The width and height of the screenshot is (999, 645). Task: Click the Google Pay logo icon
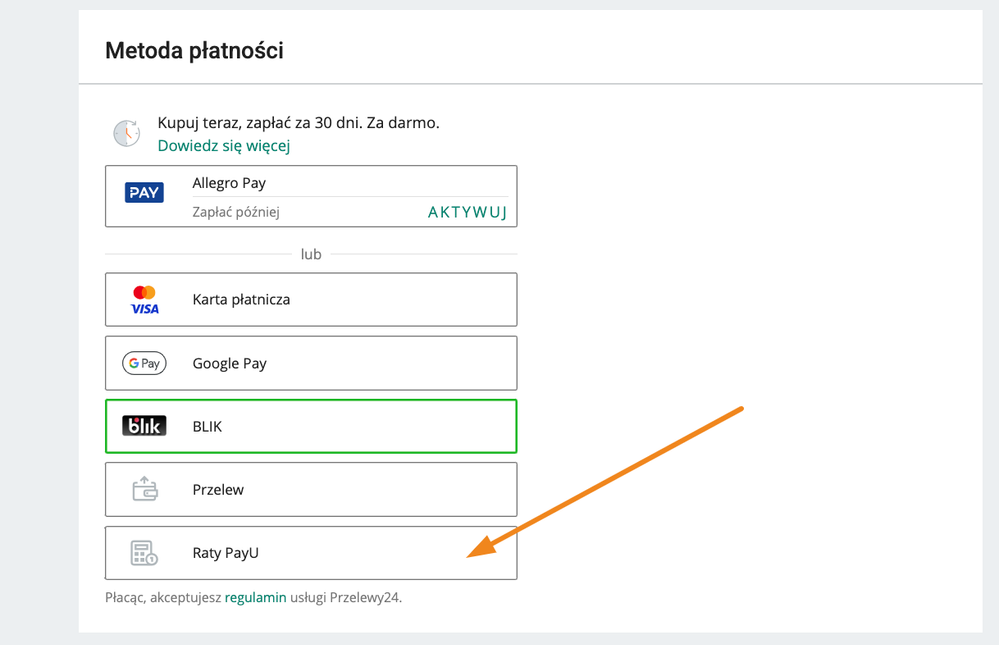point(145,364)
